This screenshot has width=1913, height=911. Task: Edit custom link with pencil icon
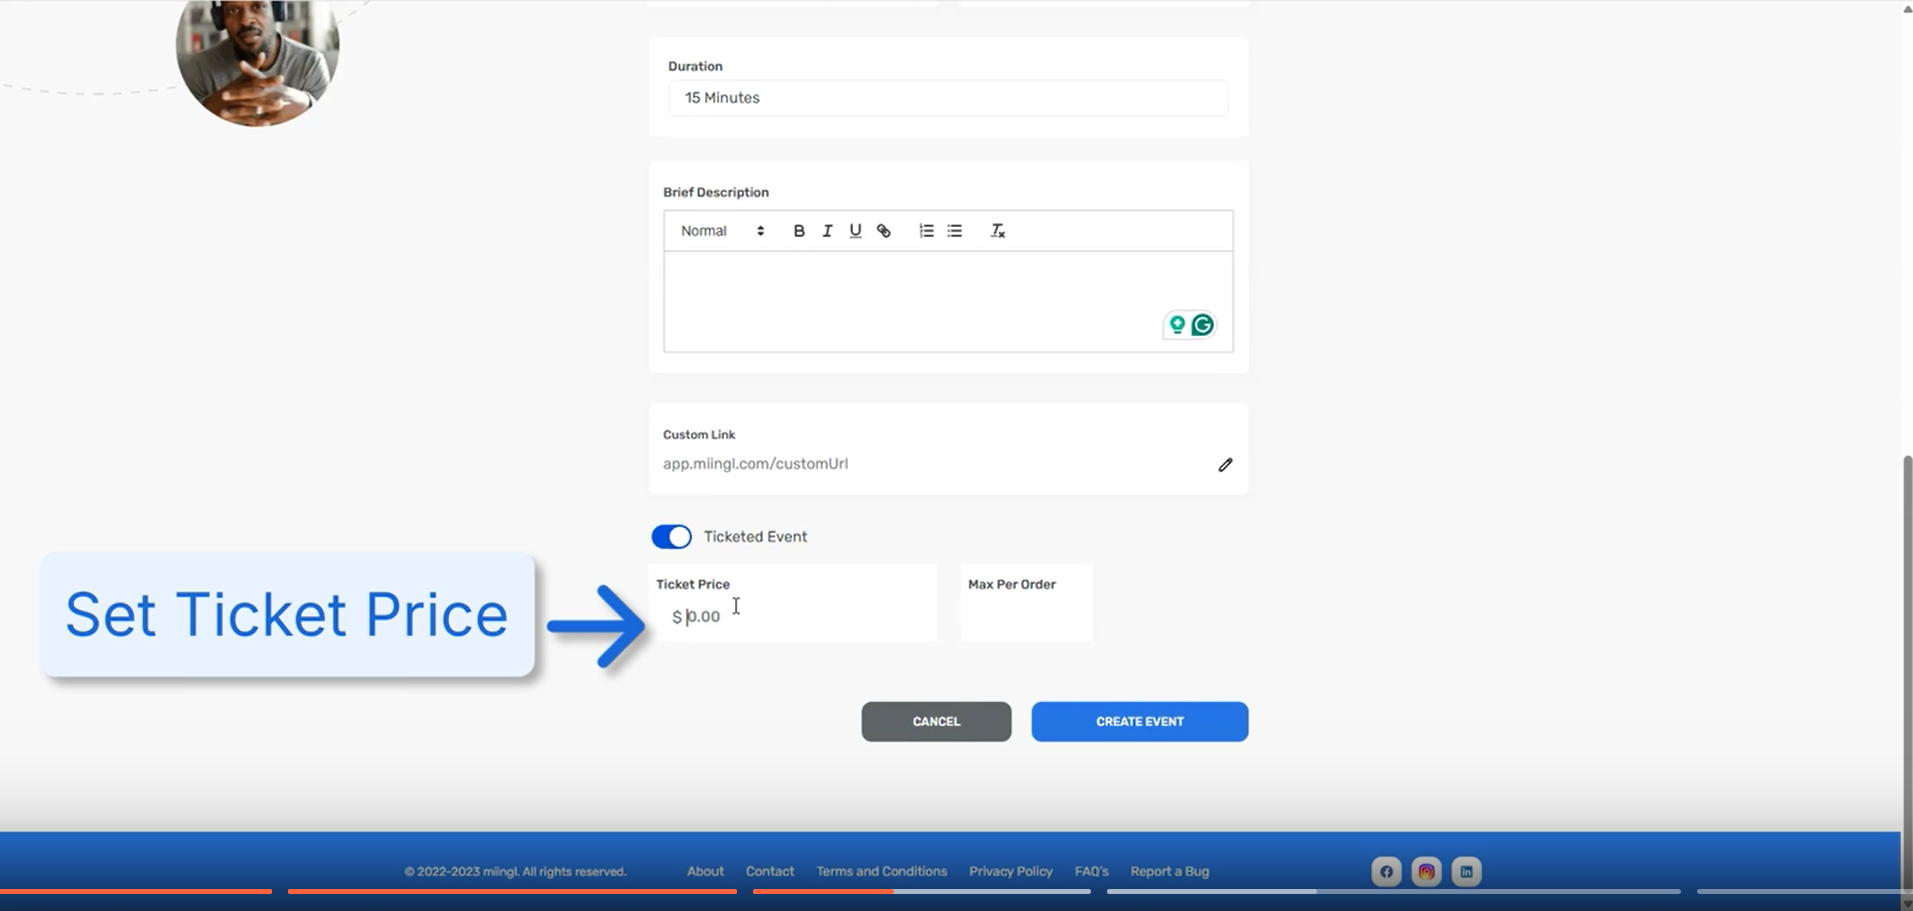[x=1225, y=465]
